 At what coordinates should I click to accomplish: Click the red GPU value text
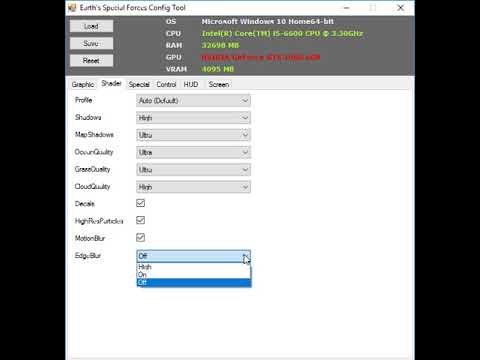[261, 57]
